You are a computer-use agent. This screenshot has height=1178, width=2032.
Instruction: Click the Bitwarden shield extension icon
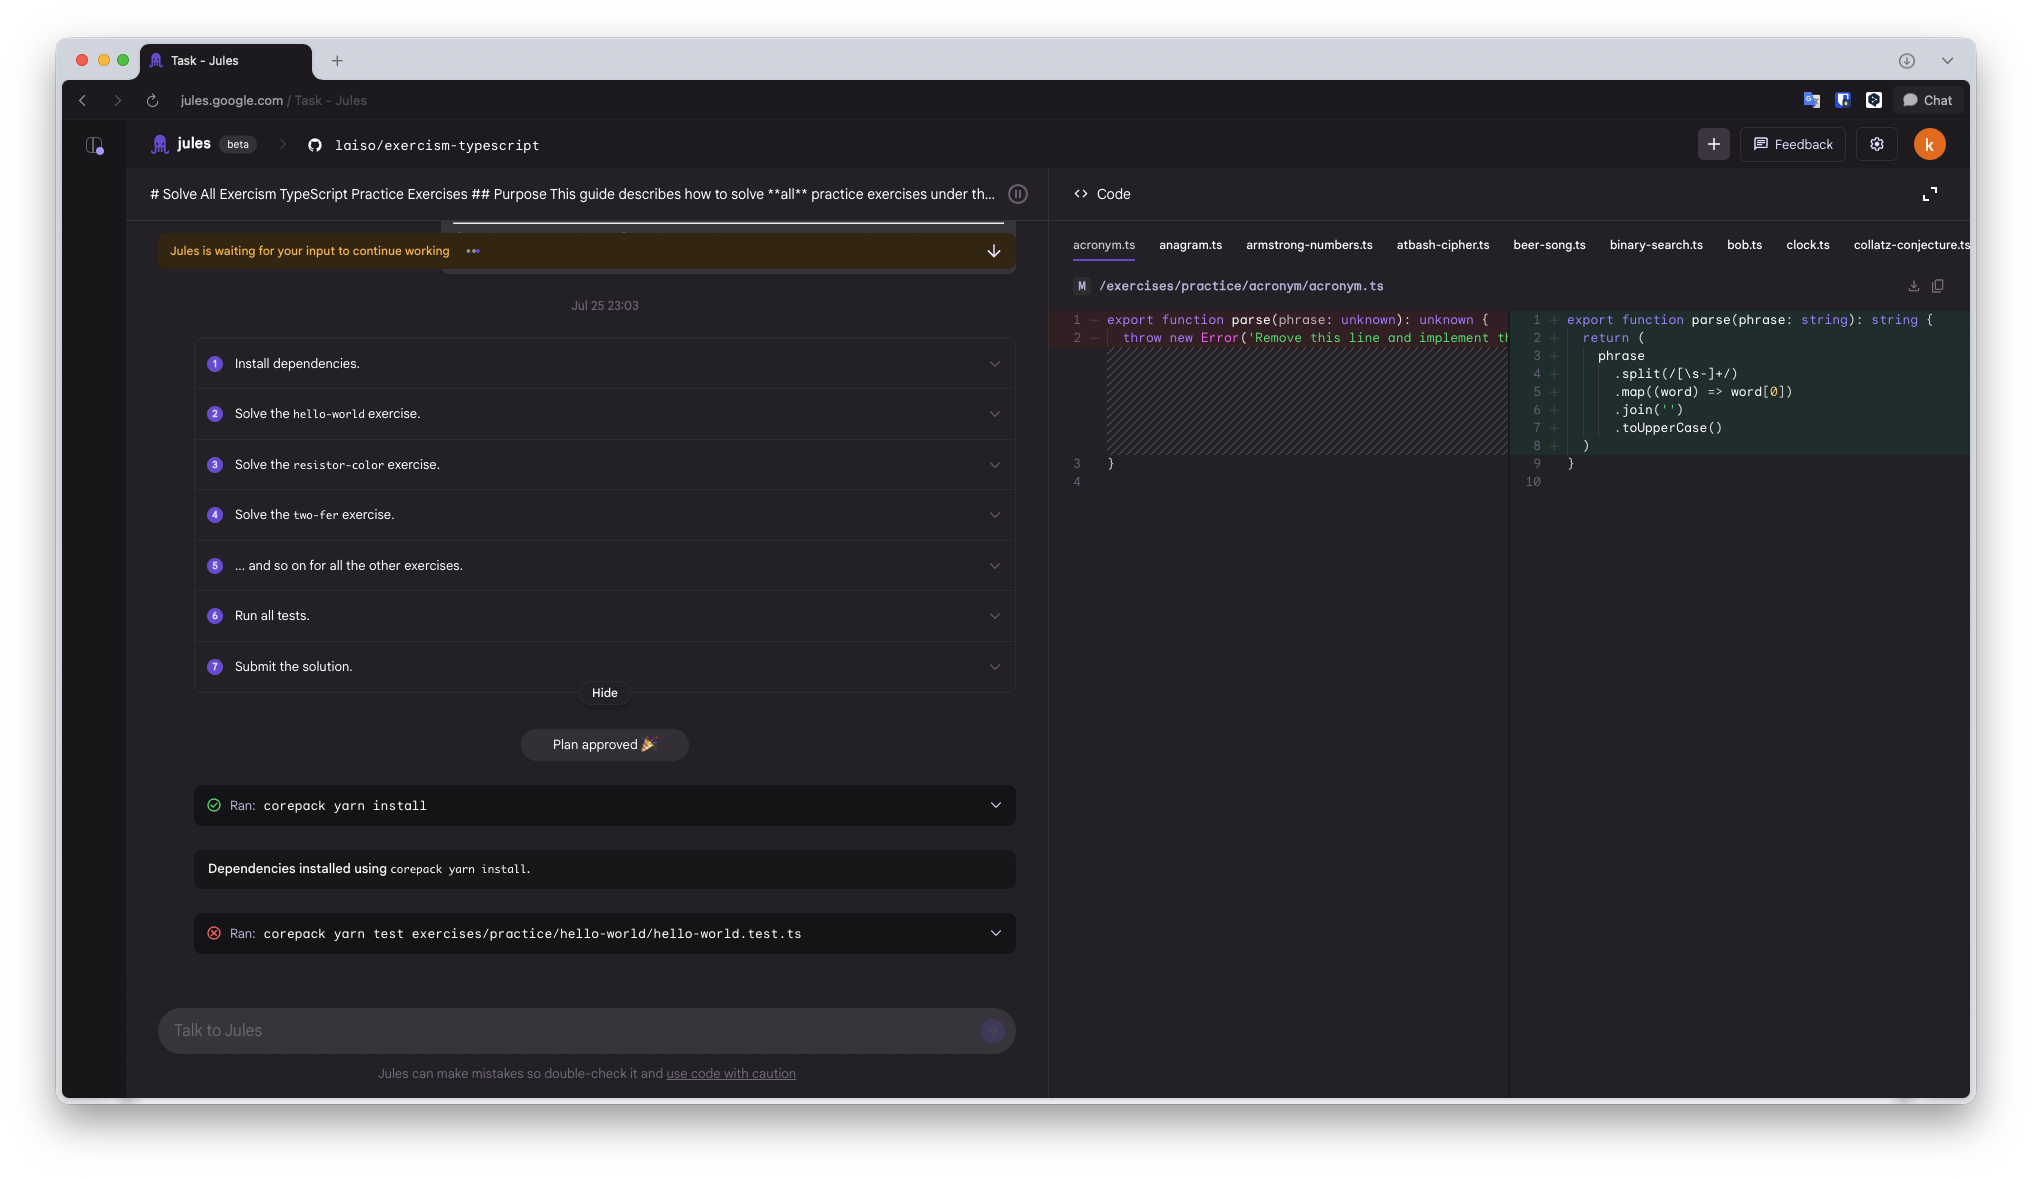click(x=1843, y=100)
